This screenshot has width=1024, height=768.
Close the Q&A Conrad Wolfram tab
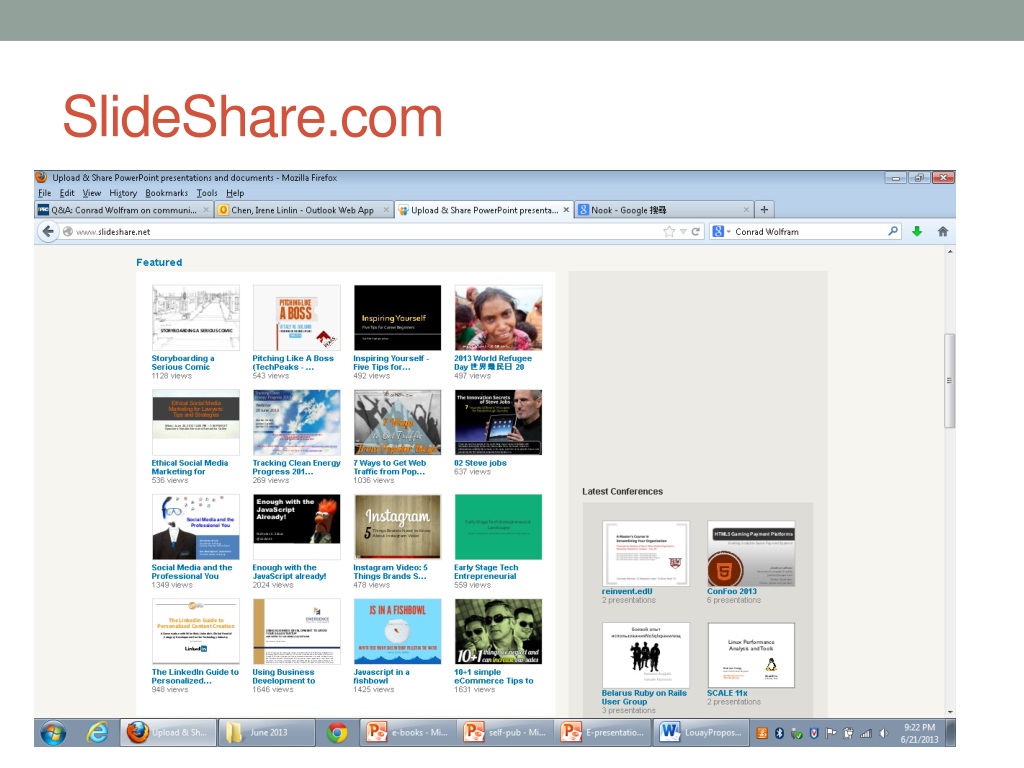[206, 210]
